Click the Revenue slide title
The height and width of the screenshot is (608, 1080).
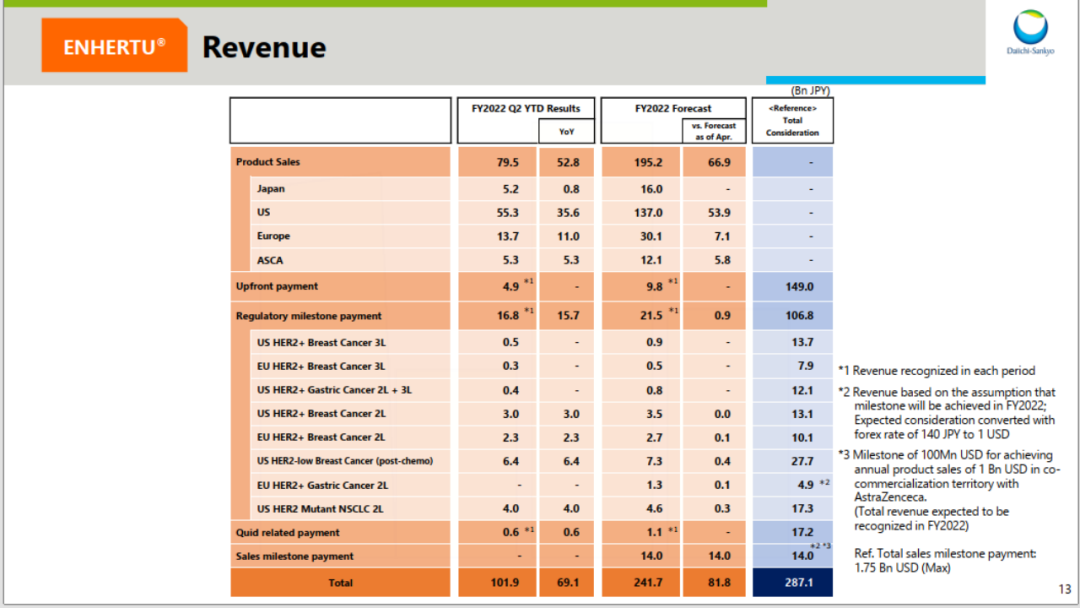click(264, 47)
